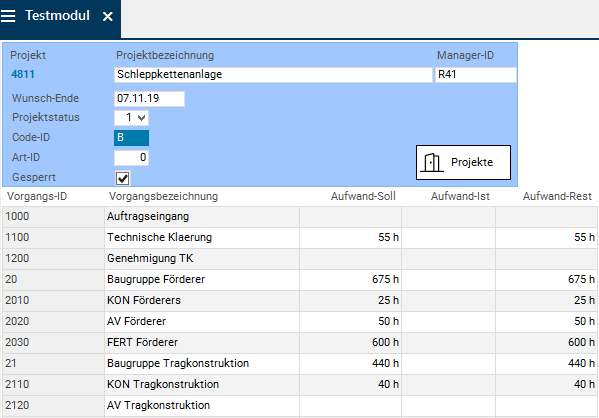The image size is (599, 418).
Task: Click the Code-ID field B
Action: pyautogui.click(x=131, y=138)
